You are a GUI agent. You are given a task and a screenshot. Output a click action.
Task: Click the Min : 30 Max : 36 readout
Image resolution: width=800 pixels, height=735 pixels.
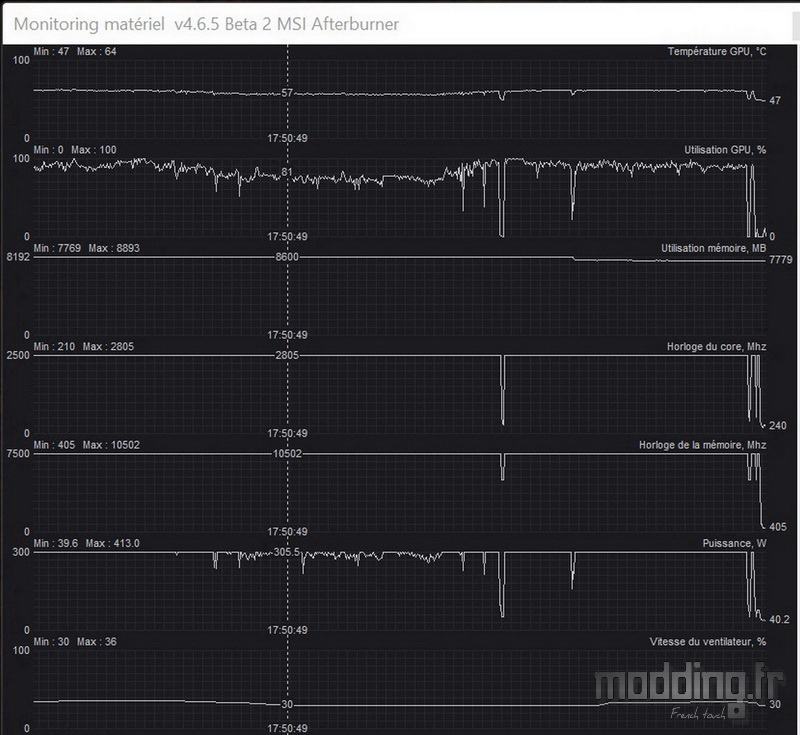[x=75, y=642]
